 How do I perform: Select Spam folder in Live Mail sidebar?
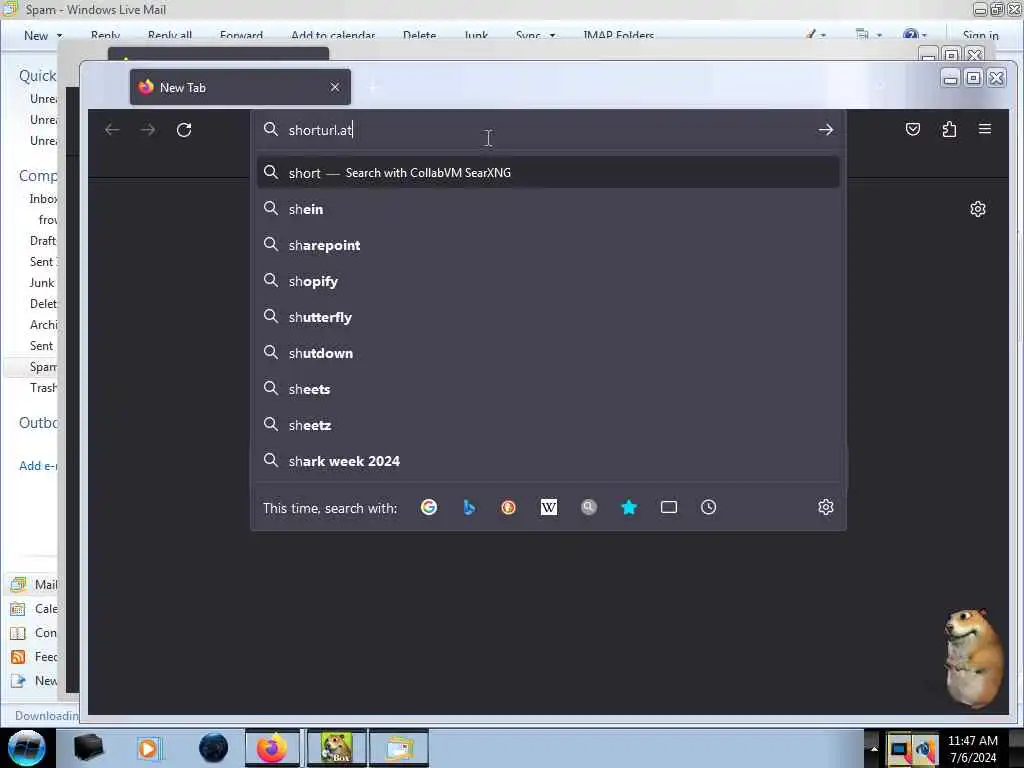(x=43, y=366)
